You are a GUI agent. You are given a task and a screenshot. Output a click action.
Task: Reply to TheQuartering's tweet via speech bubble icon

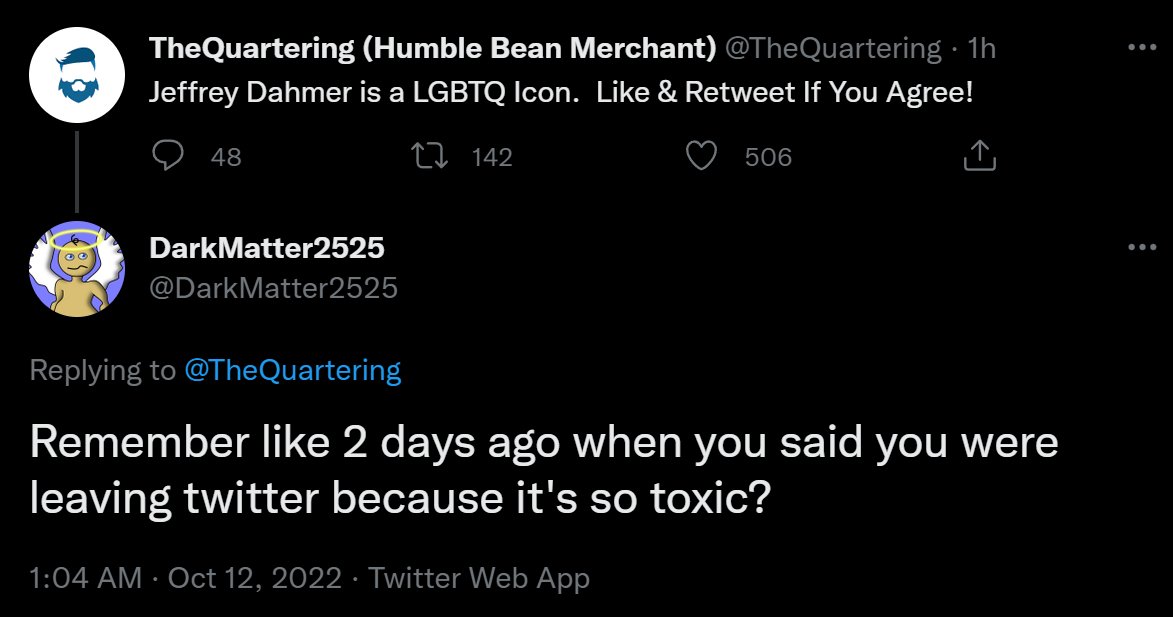click(x=170, y=156)
